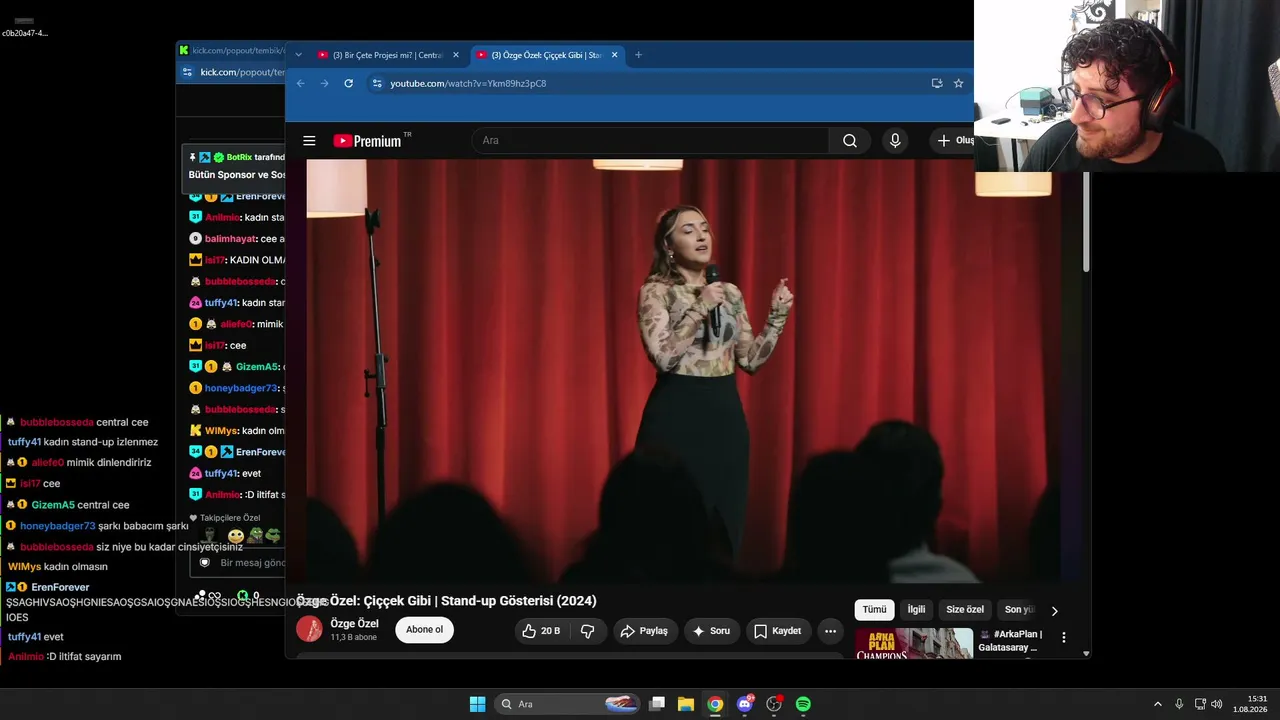Screen dimensions: 1280x720
Task: Select chat user tuffy41 saying evet
Action: pyautogui.click(x=25, y=637)
